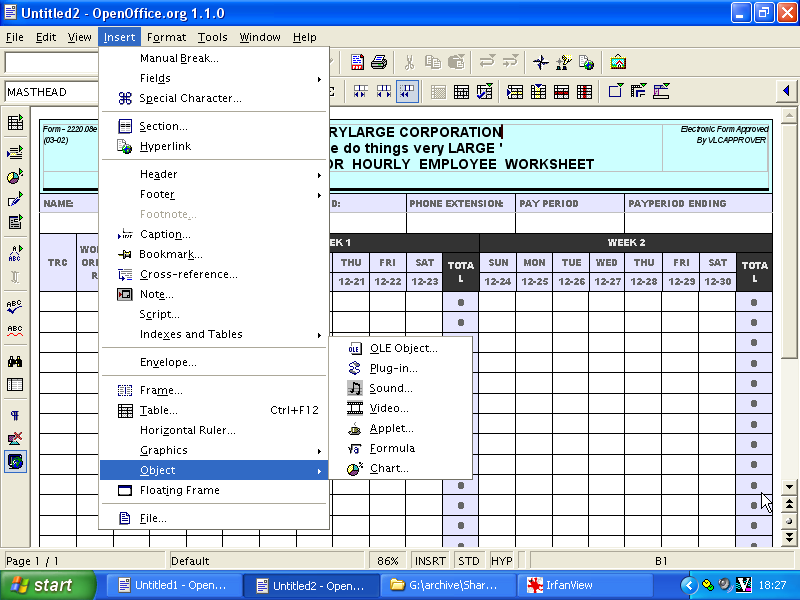Click the Spellcheck ABC checkmark sidebar icon
Viewport: 800px width, 600px height.
point(15,306)
